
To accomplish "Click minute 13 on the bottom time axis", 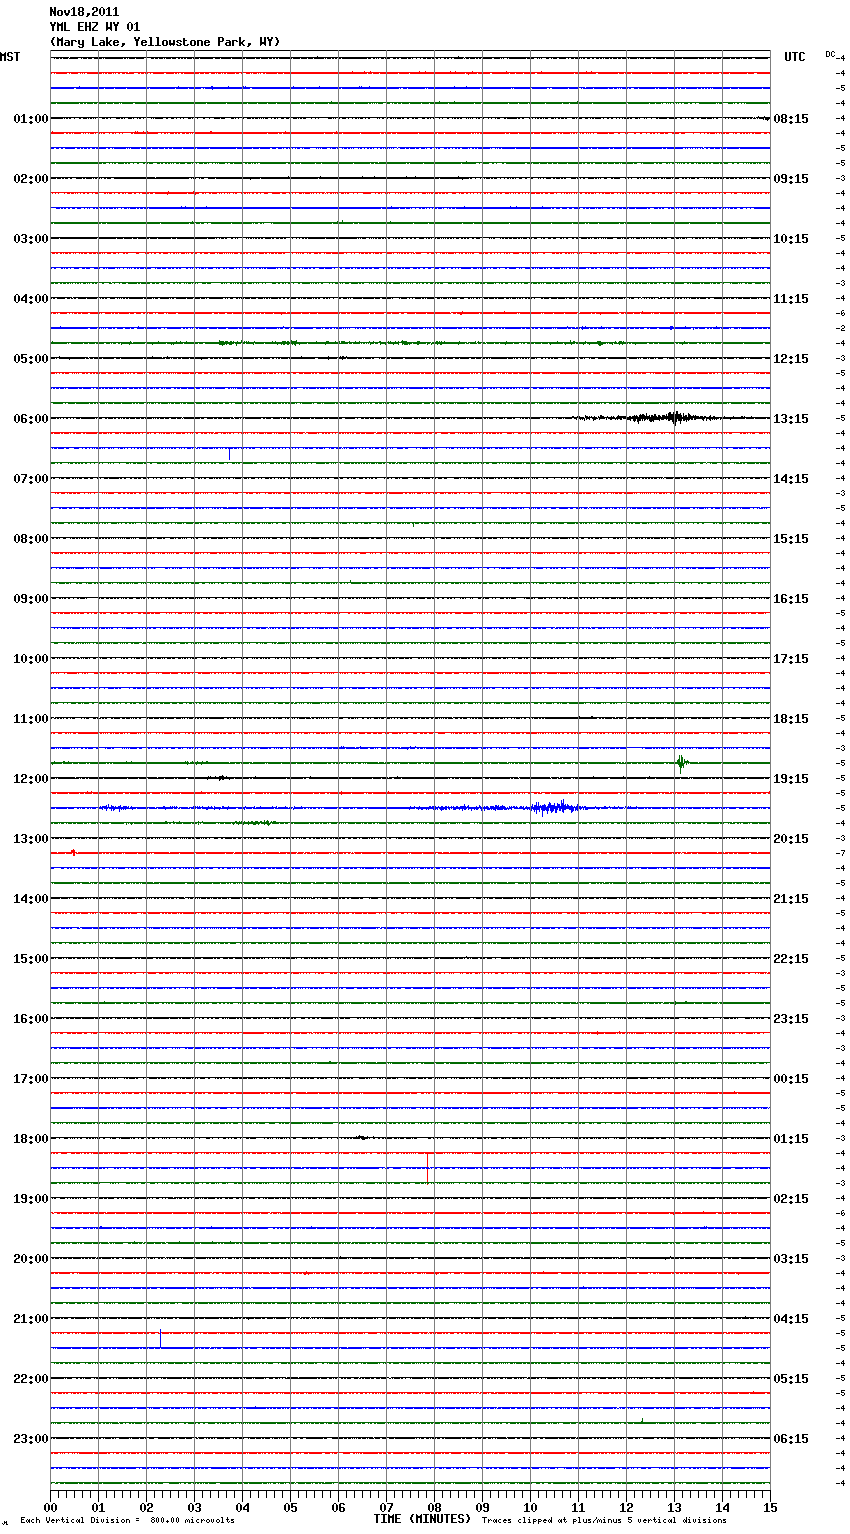I will coord(675,1506).
